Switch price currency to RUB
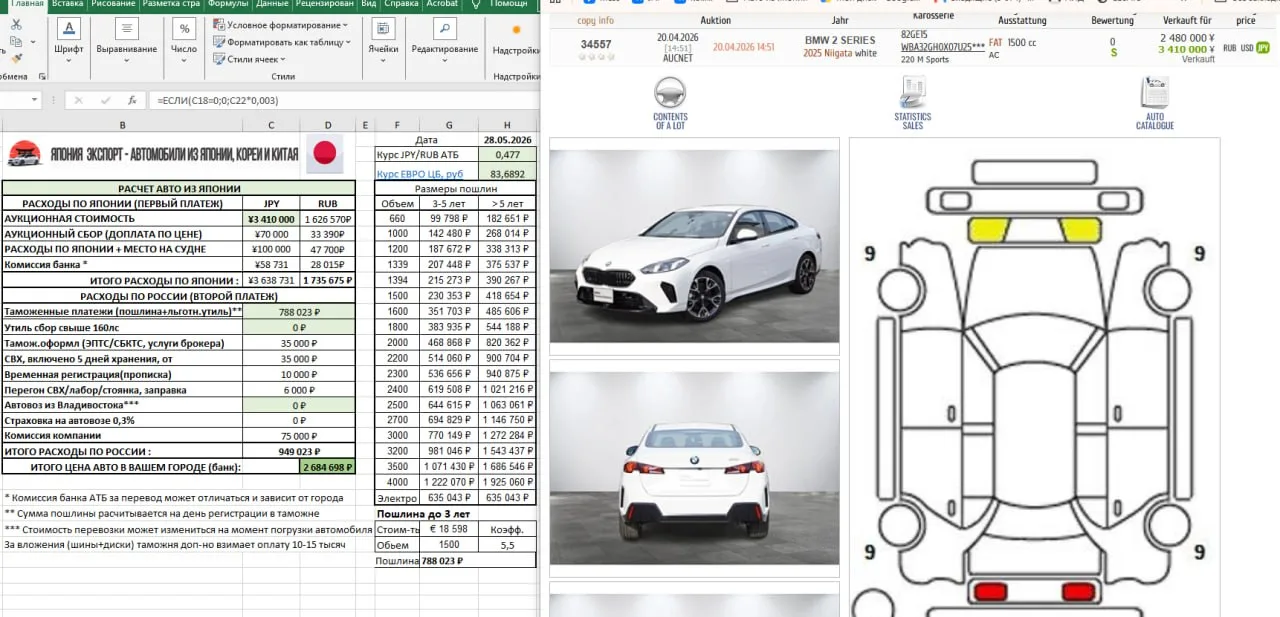Screen dimensions: 1280x617 [x=1229, y=48]
